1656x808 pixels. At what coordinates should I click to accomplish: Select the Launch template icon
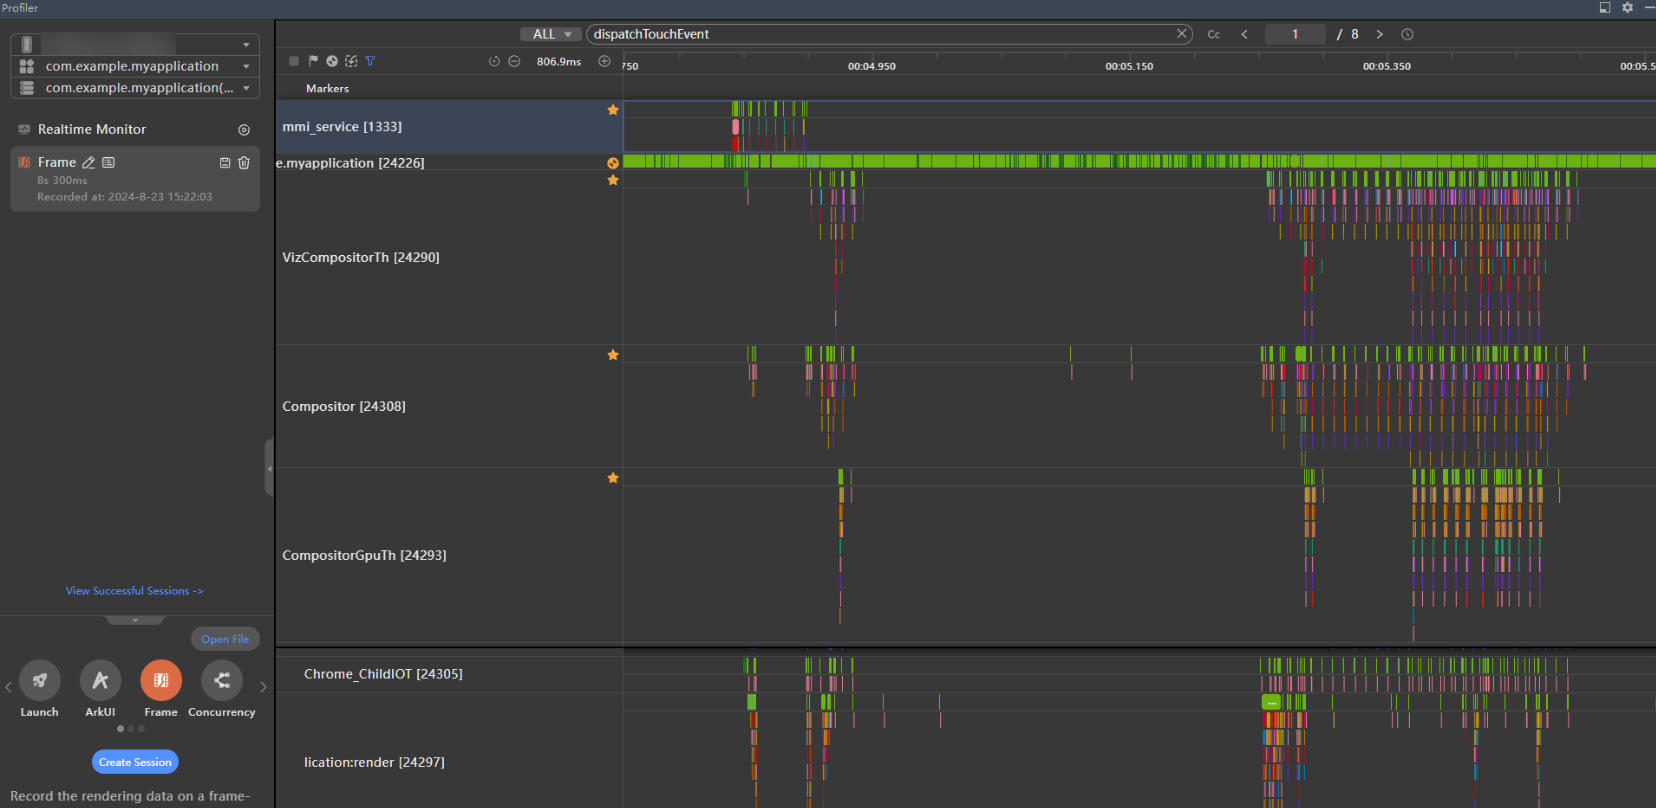[40, 681]
